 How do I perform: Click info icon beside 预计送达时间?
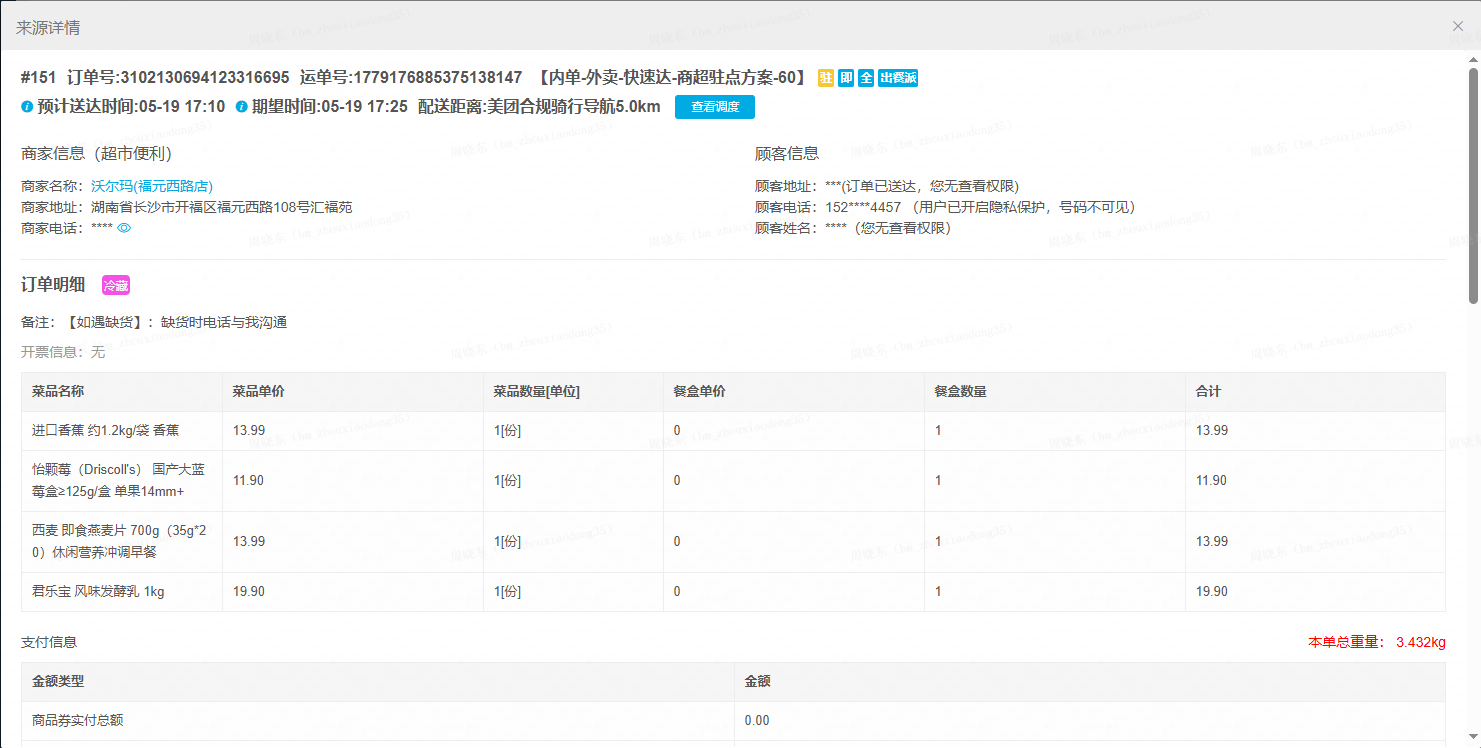(27, 107)
